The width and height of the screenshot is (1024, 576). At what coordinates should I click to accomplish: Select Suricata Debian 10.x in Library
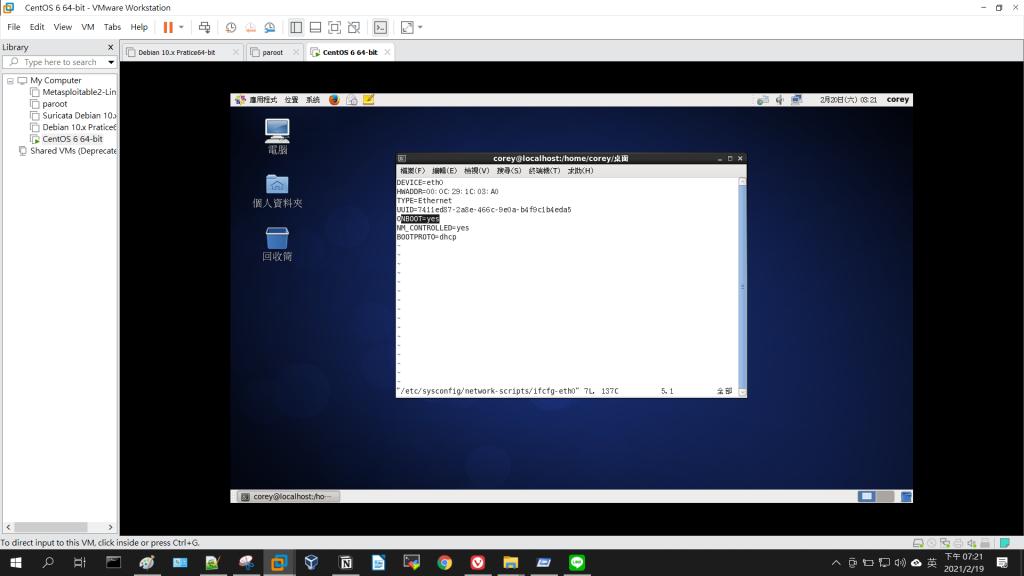click(73, 116)
